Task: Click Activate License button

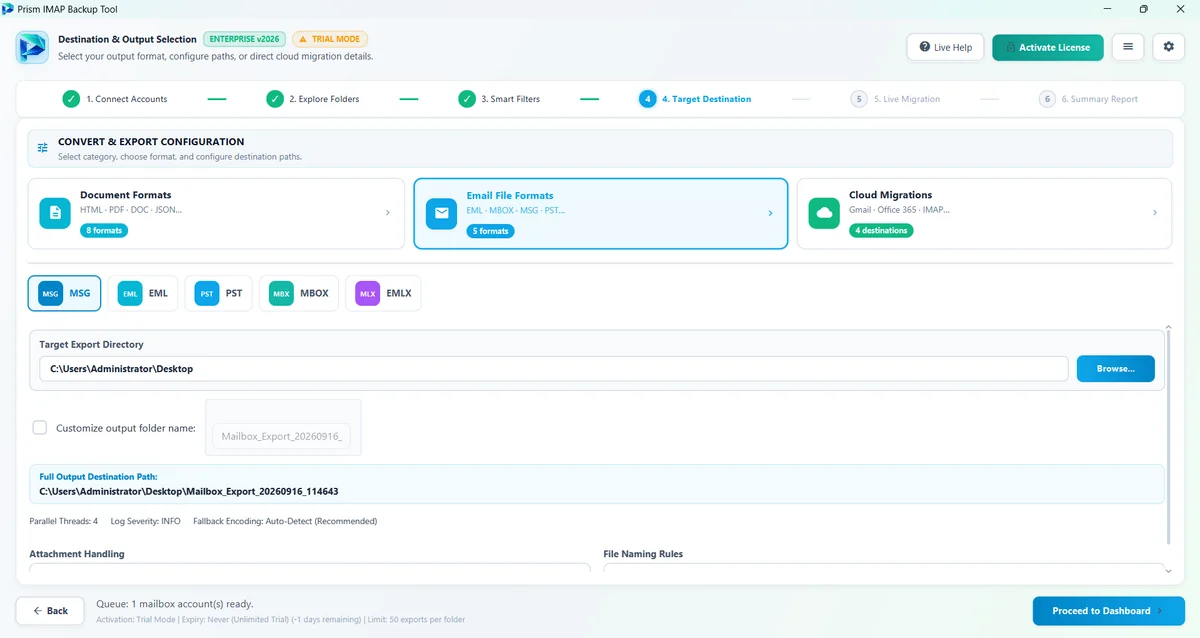Action: (x=1048, y=47)
